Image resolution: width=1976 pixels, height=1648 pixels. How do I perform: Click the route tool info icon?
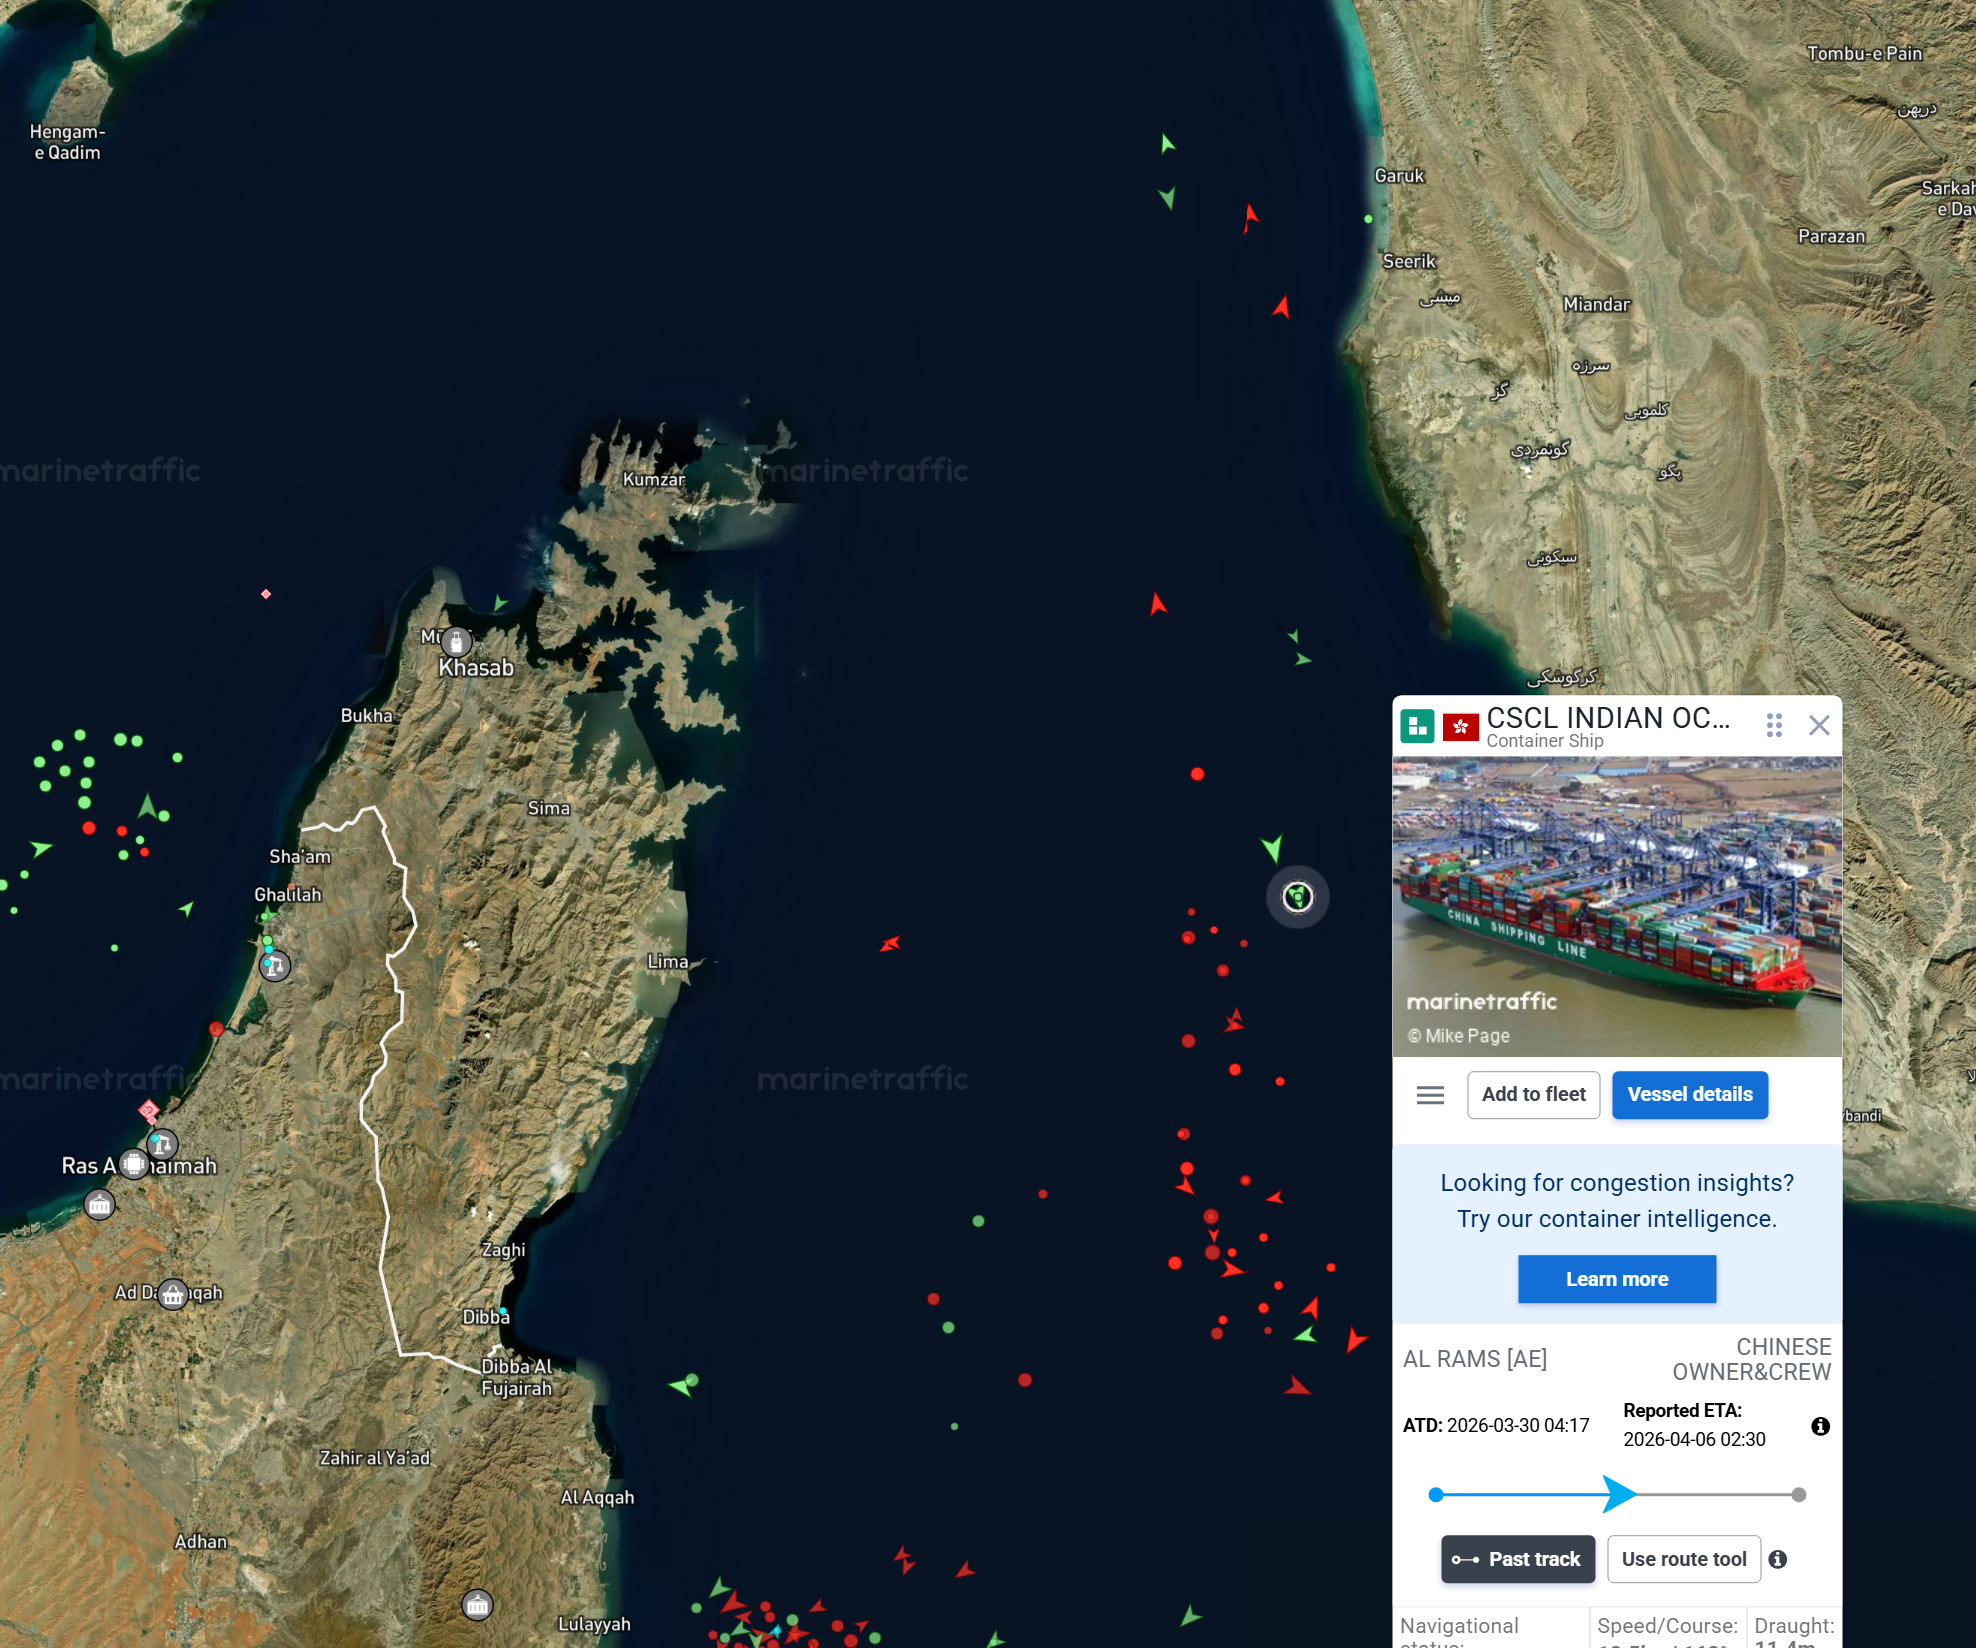click(1778, 1559)
